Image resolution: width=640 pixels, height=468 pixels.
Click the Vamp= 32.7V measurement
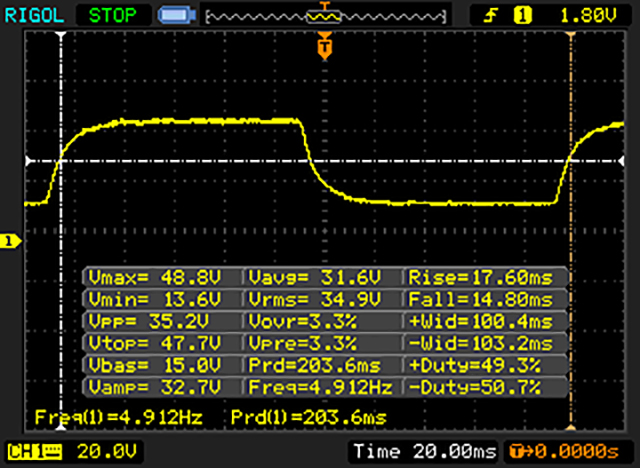(x=155, y=387)
